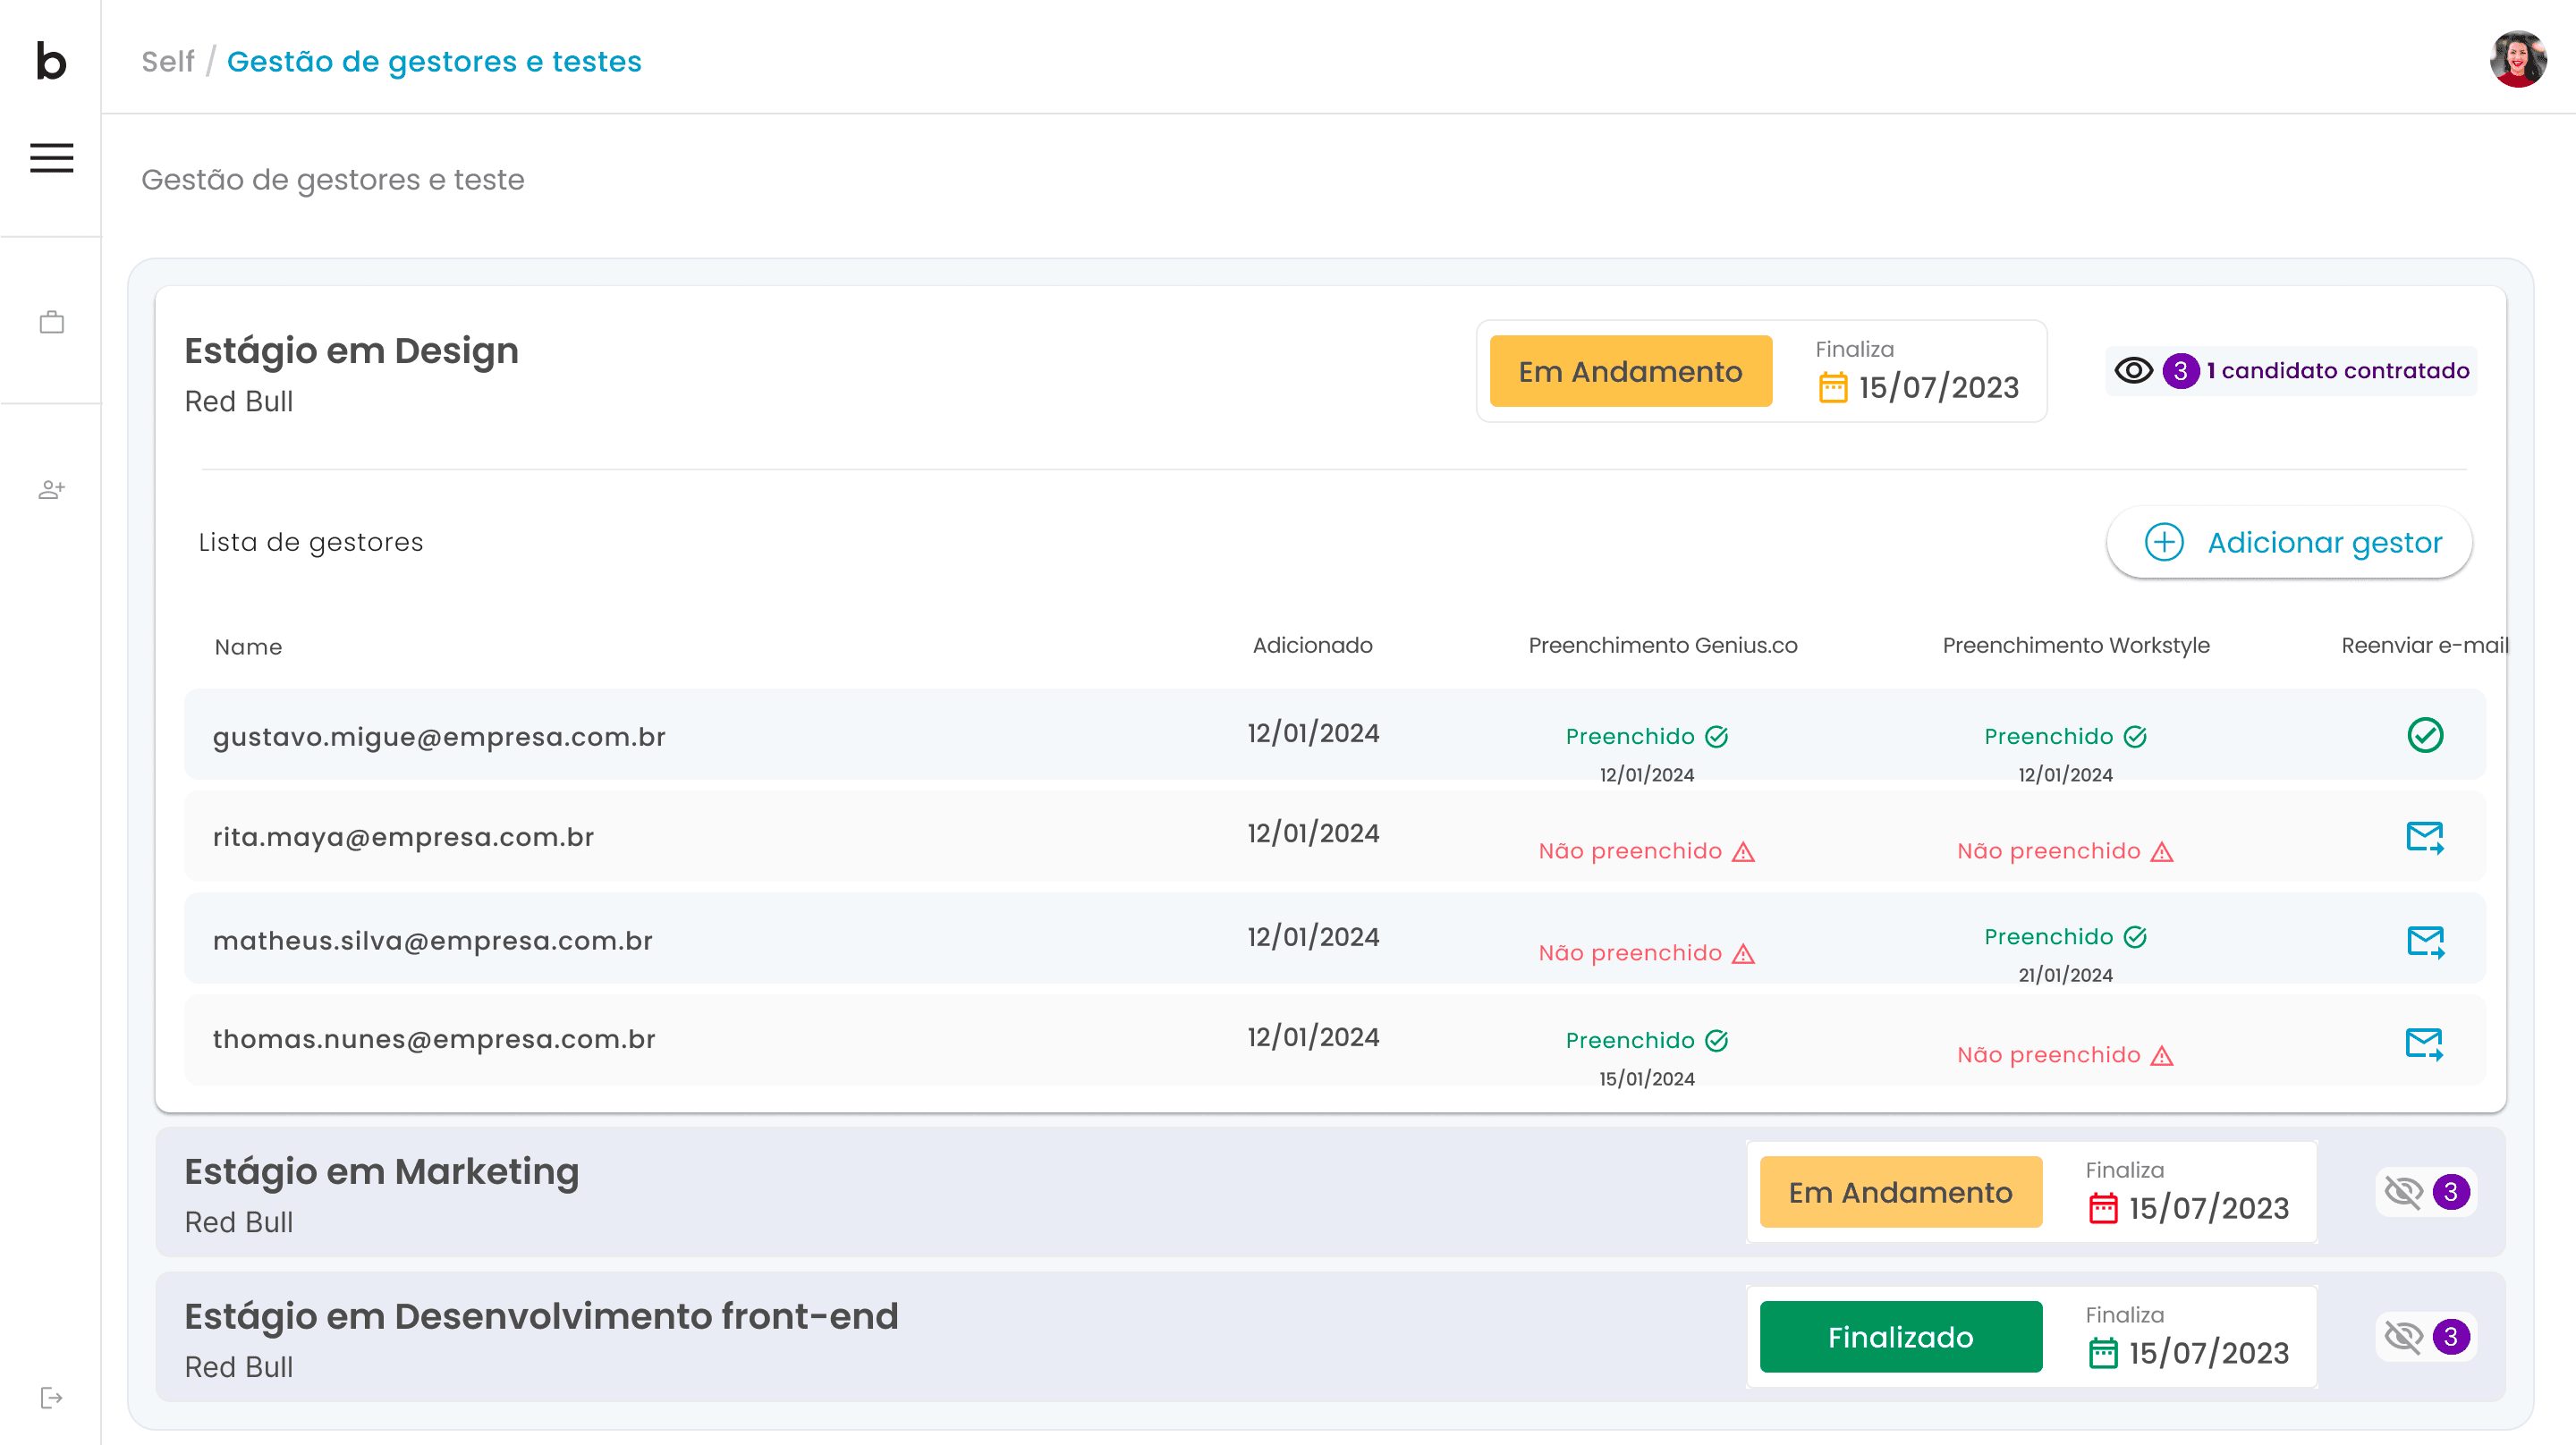
Task: Show hidden details for Estágio em Marketing
Action: click(x=2403, y=1192)
